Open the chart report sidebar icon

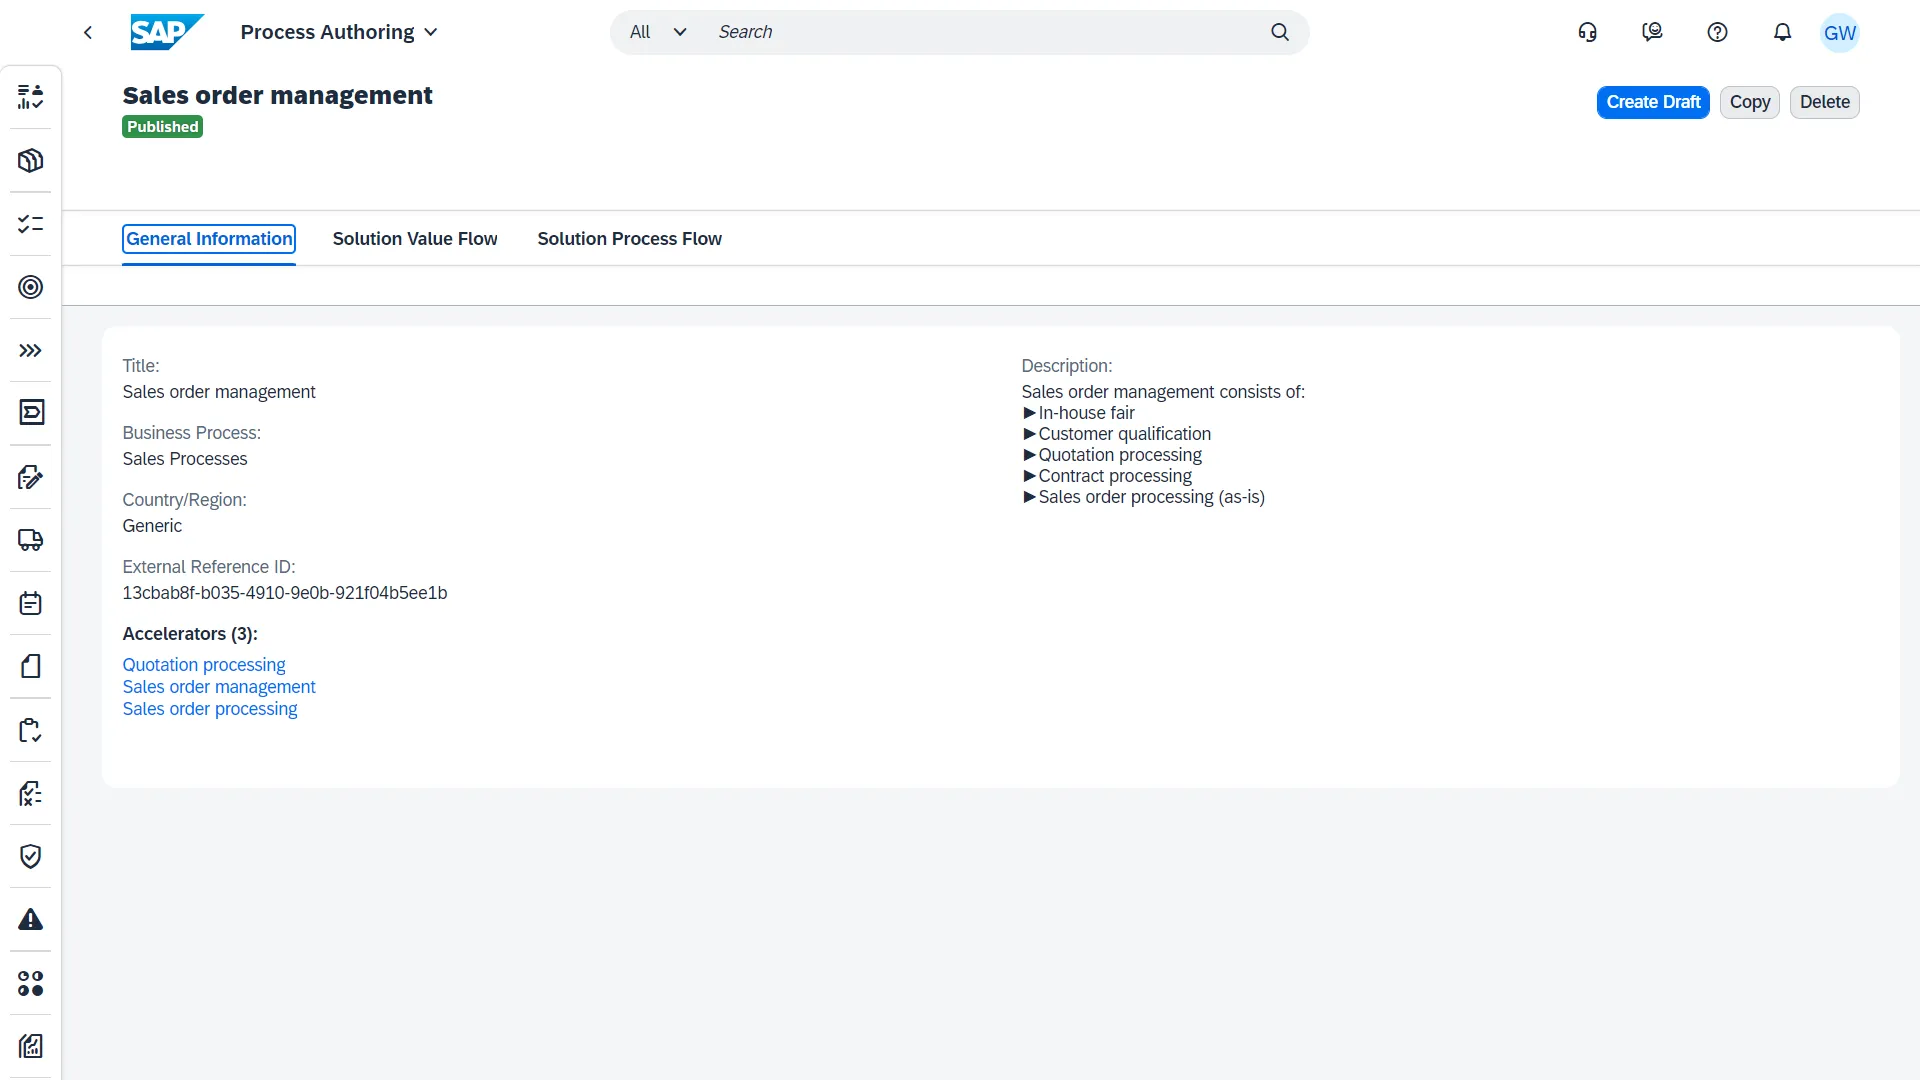(31, 1046)
